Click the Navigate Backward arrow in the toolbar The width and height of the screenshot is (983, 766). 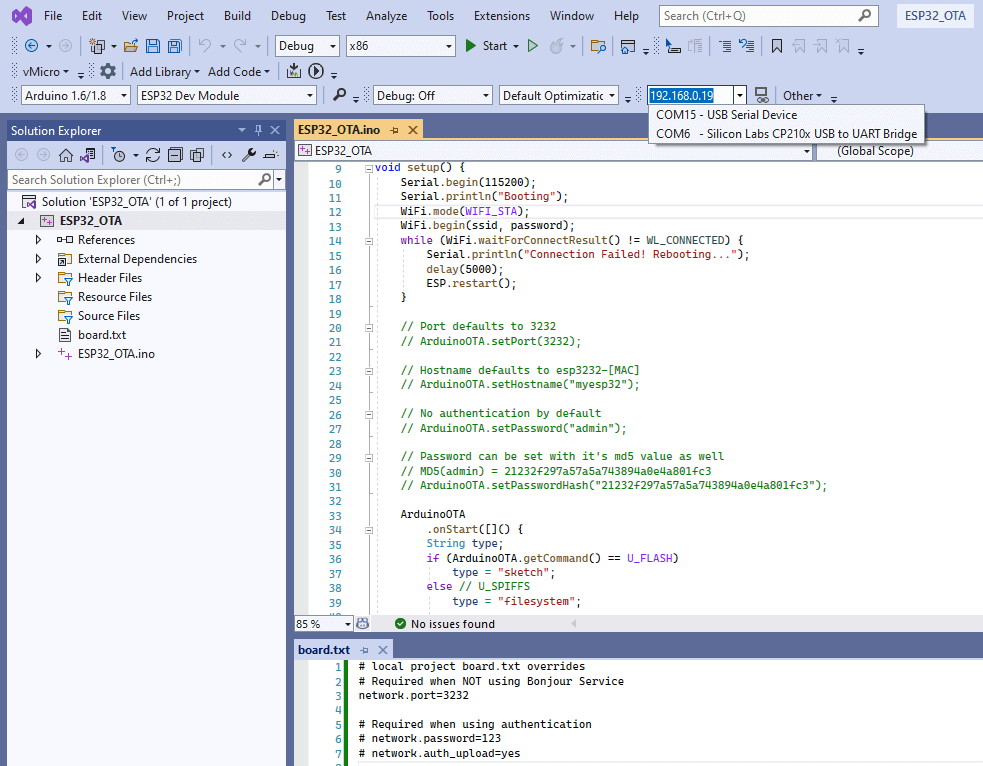coord(31,46)
